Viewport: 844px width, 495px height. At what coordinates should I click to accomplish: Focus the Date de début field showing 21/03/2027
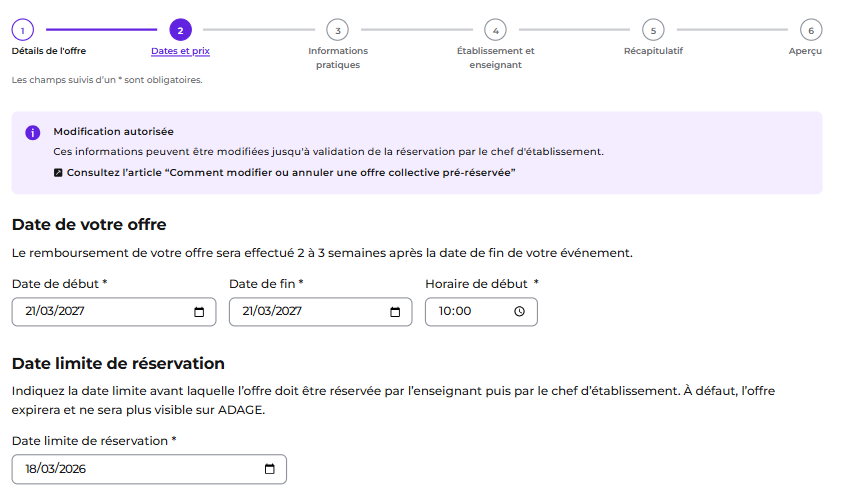114,312
